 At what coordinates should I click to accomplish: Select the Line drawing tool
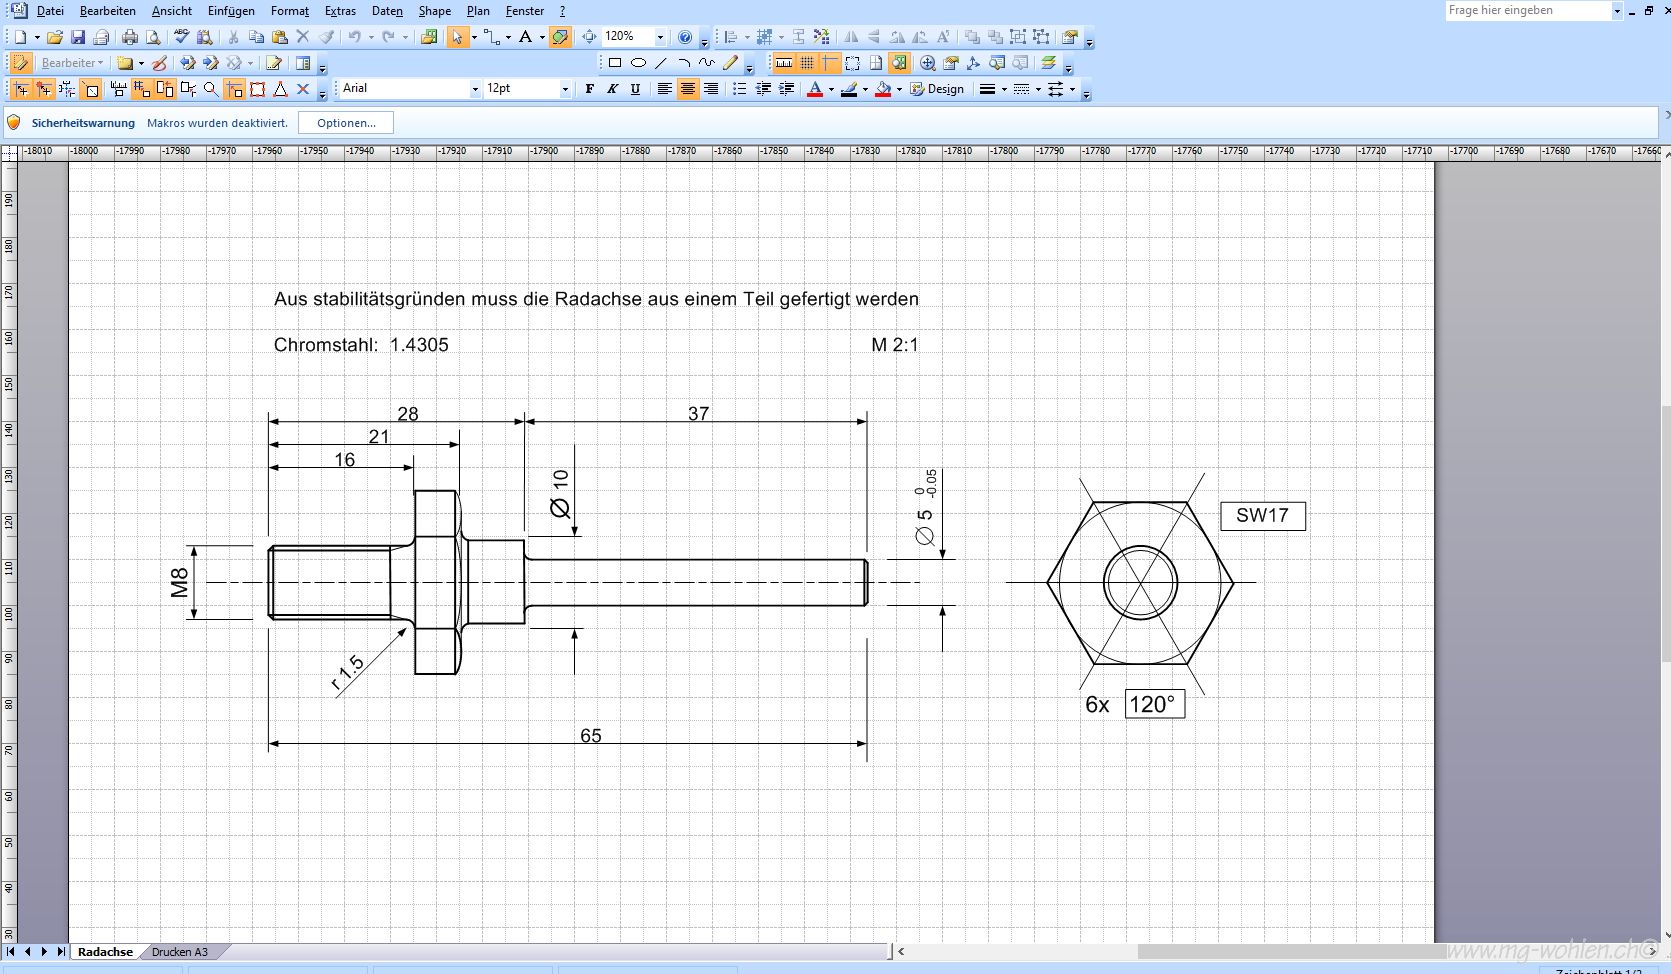point(661,62)
